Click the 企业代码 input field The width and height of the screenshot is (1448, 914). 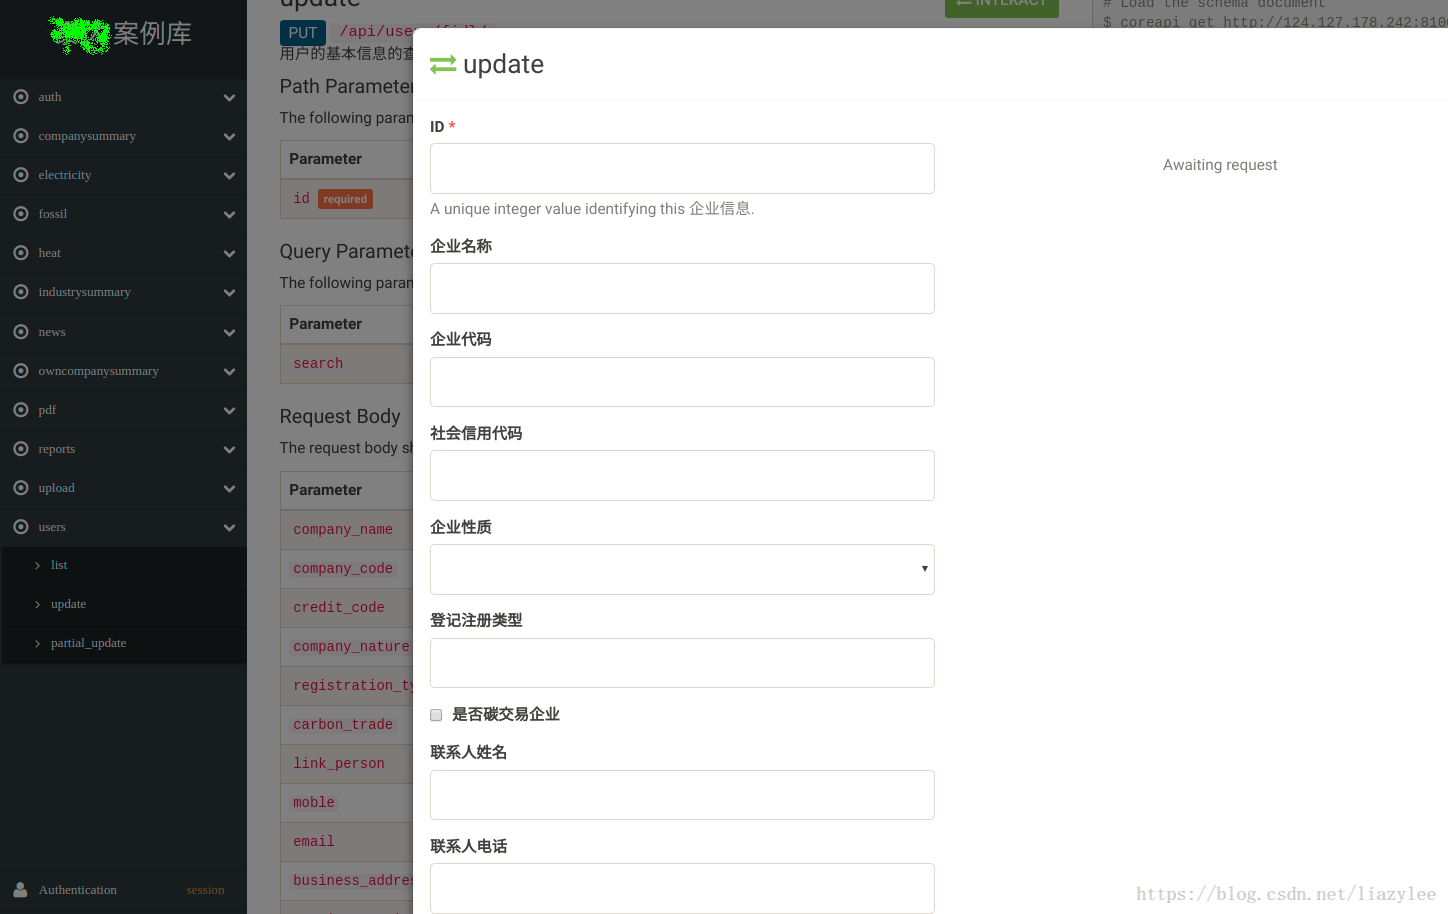click(x=682, y=382)
